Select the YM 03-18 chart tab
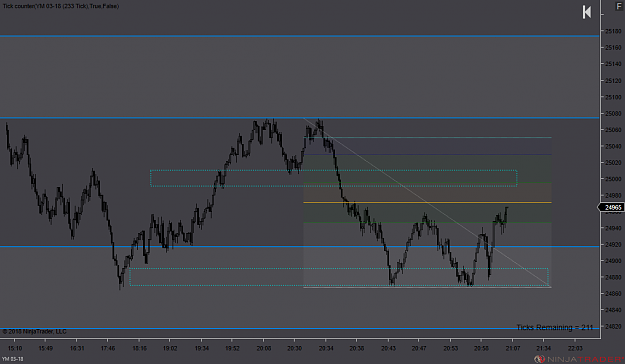Viewport: 625px width, 364px height. 12,359
